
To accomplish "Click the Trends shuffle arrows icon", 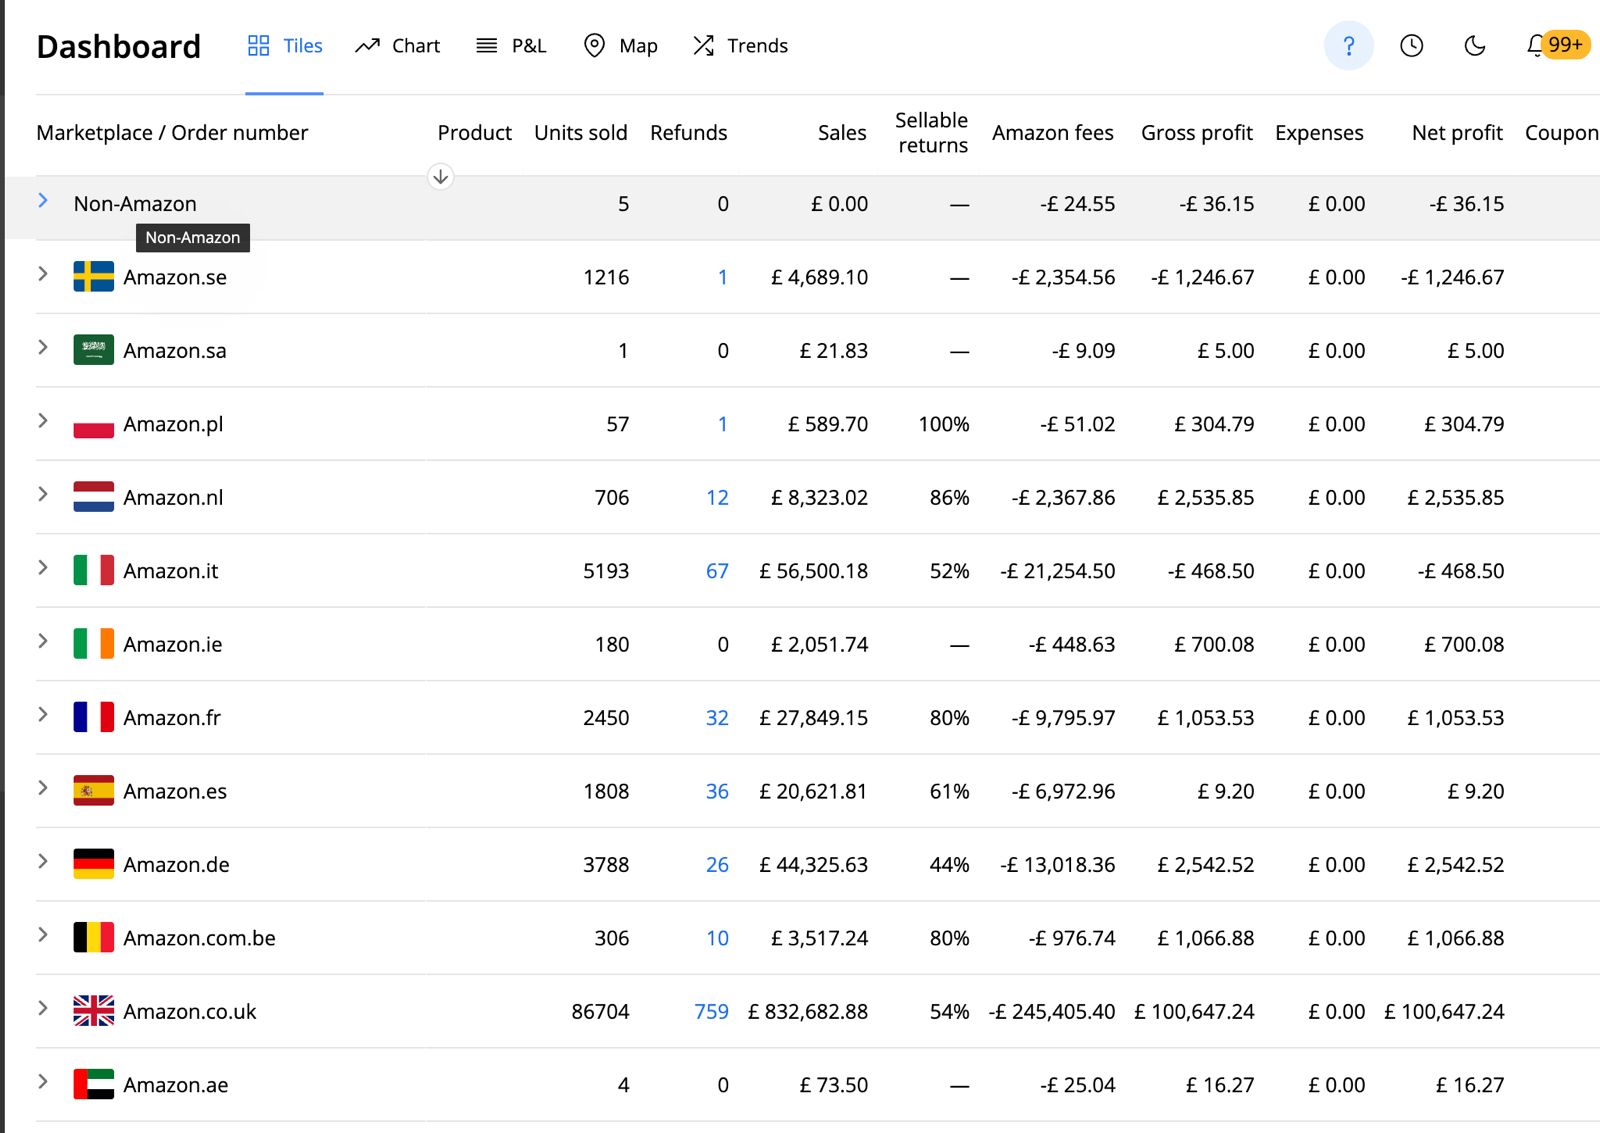I will [x=703, y=46].
